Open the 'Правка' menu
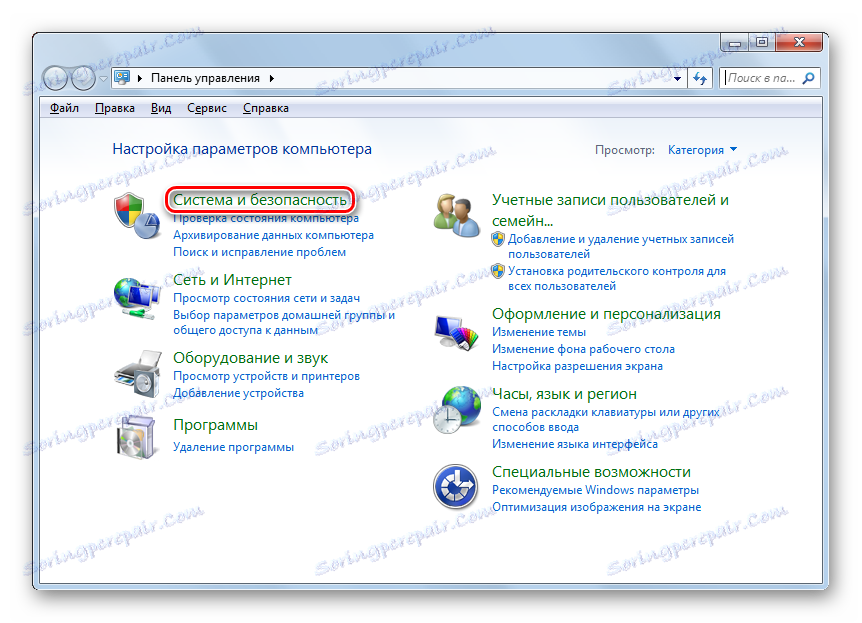 [115, 108]
